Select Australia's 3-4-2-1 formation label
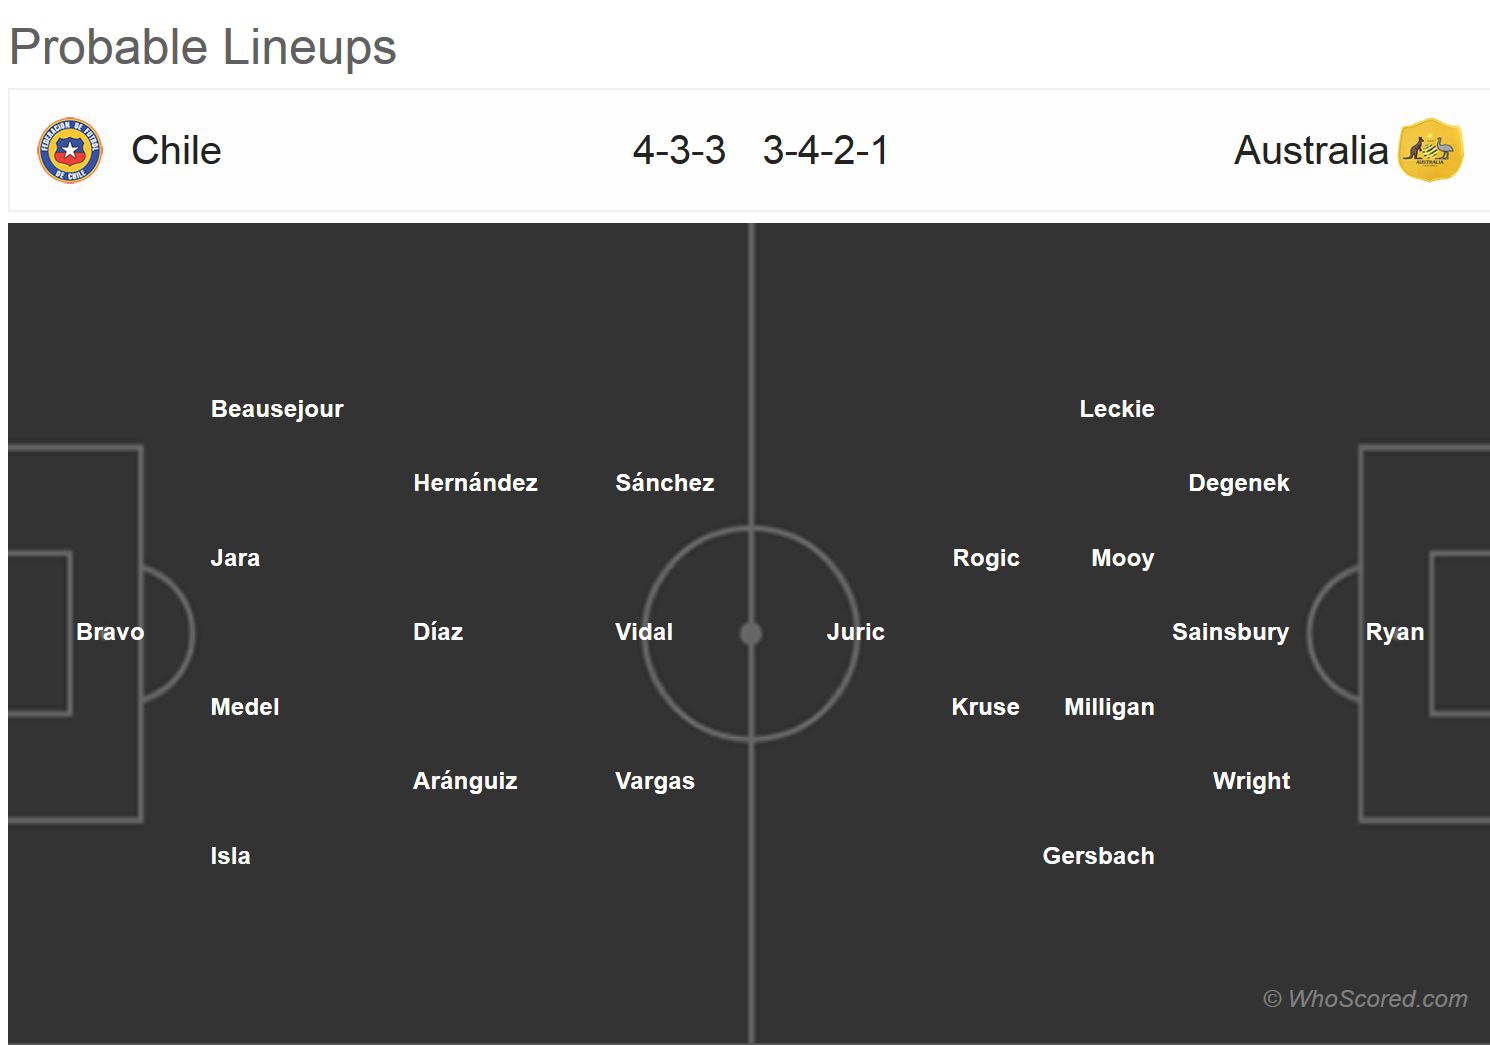The height and width of the screenshot is (1045, 1490). (x=825, y=151)
